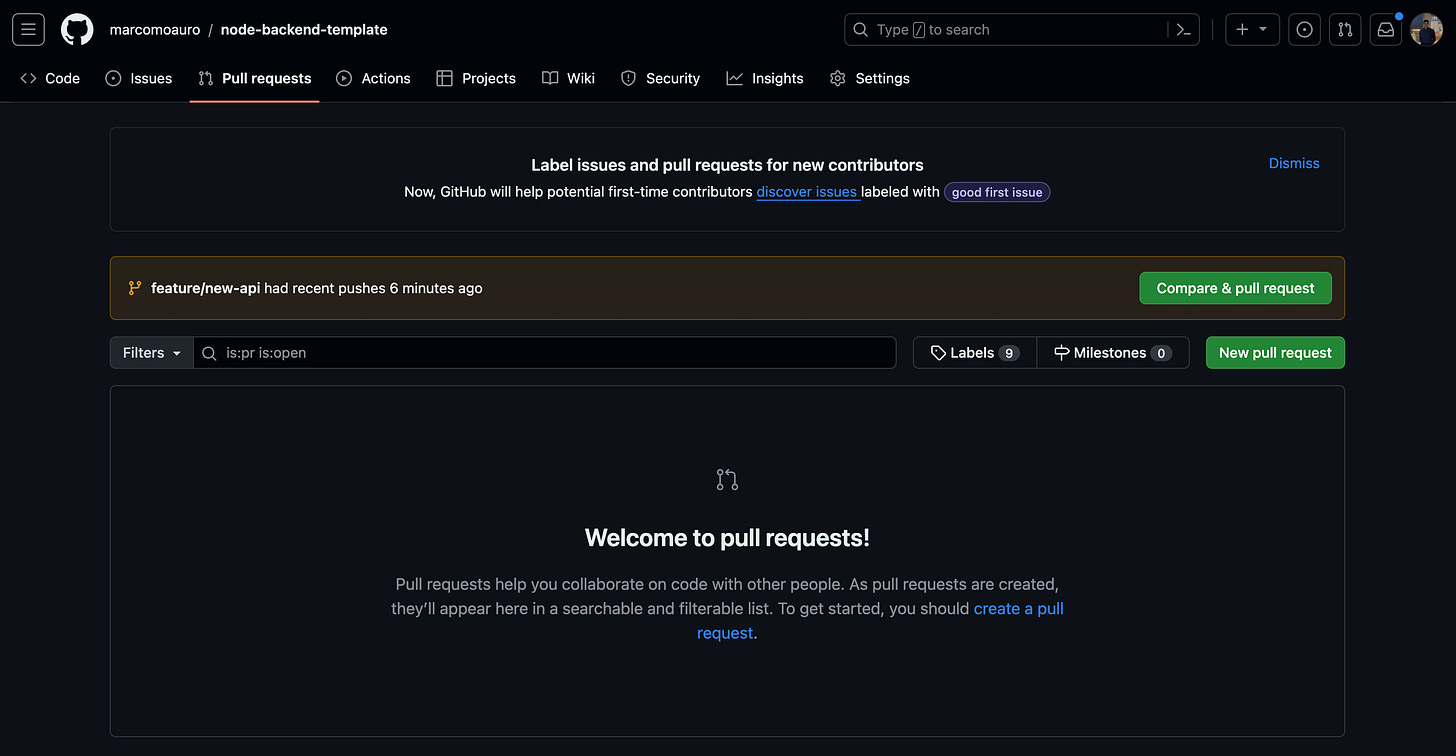
Task: Open the Security tab
Action: coord(660,78)
